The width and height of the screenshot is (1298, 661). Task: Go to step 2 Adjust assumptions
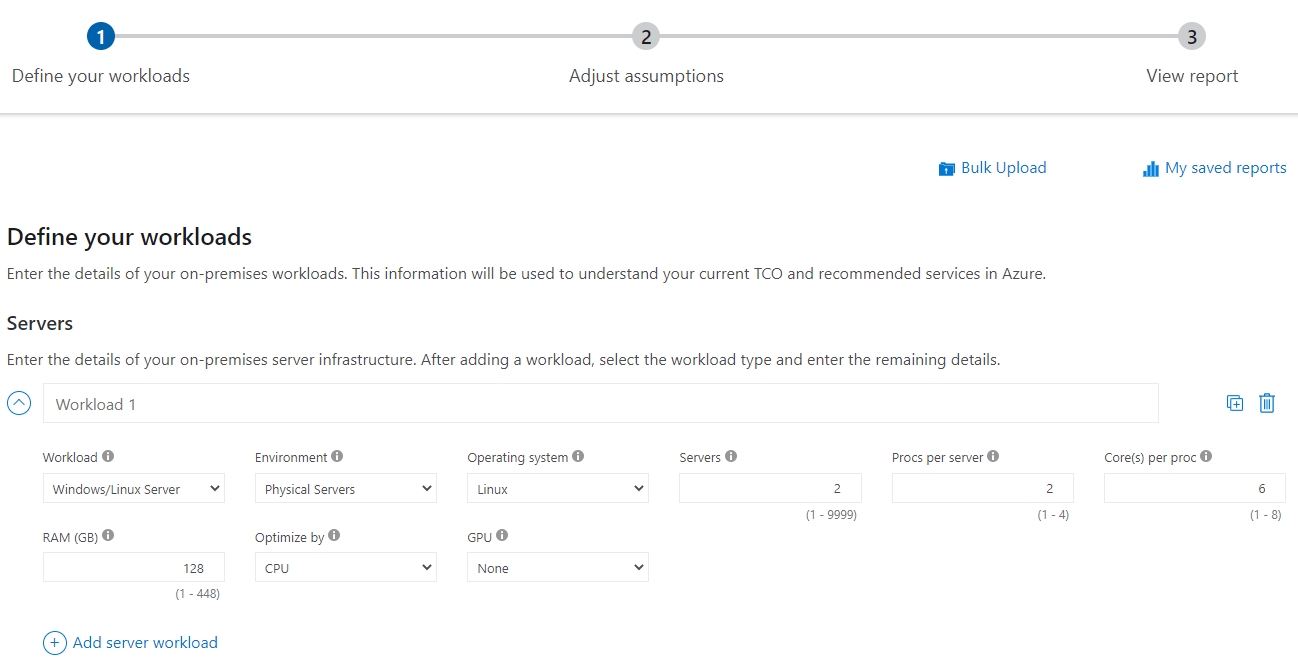click(646, 37)
